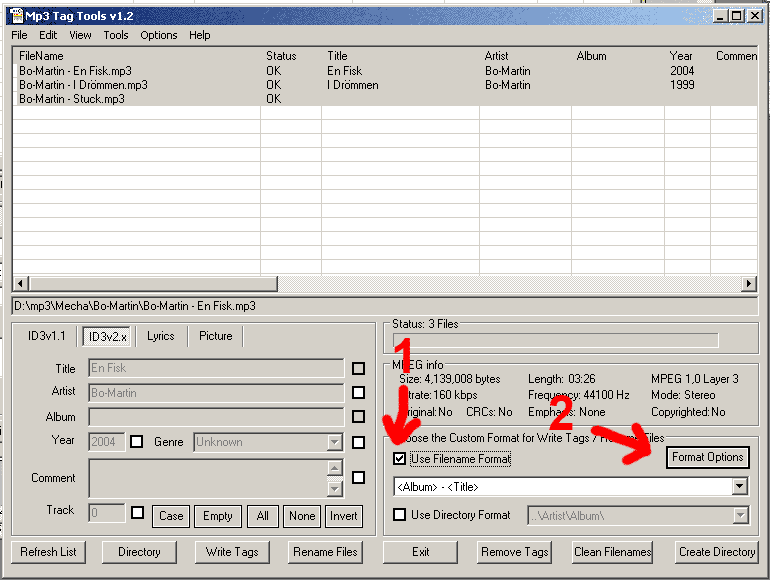Open the Genre dropdown list
Viewport: 770px width, 580px height.
[334, 442]
